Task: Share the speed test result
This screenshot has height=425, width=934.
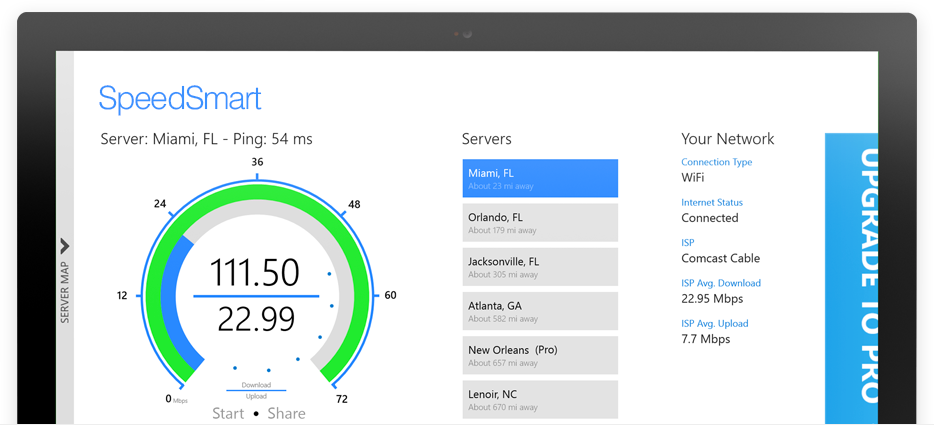Action: [x=287, y=413]
